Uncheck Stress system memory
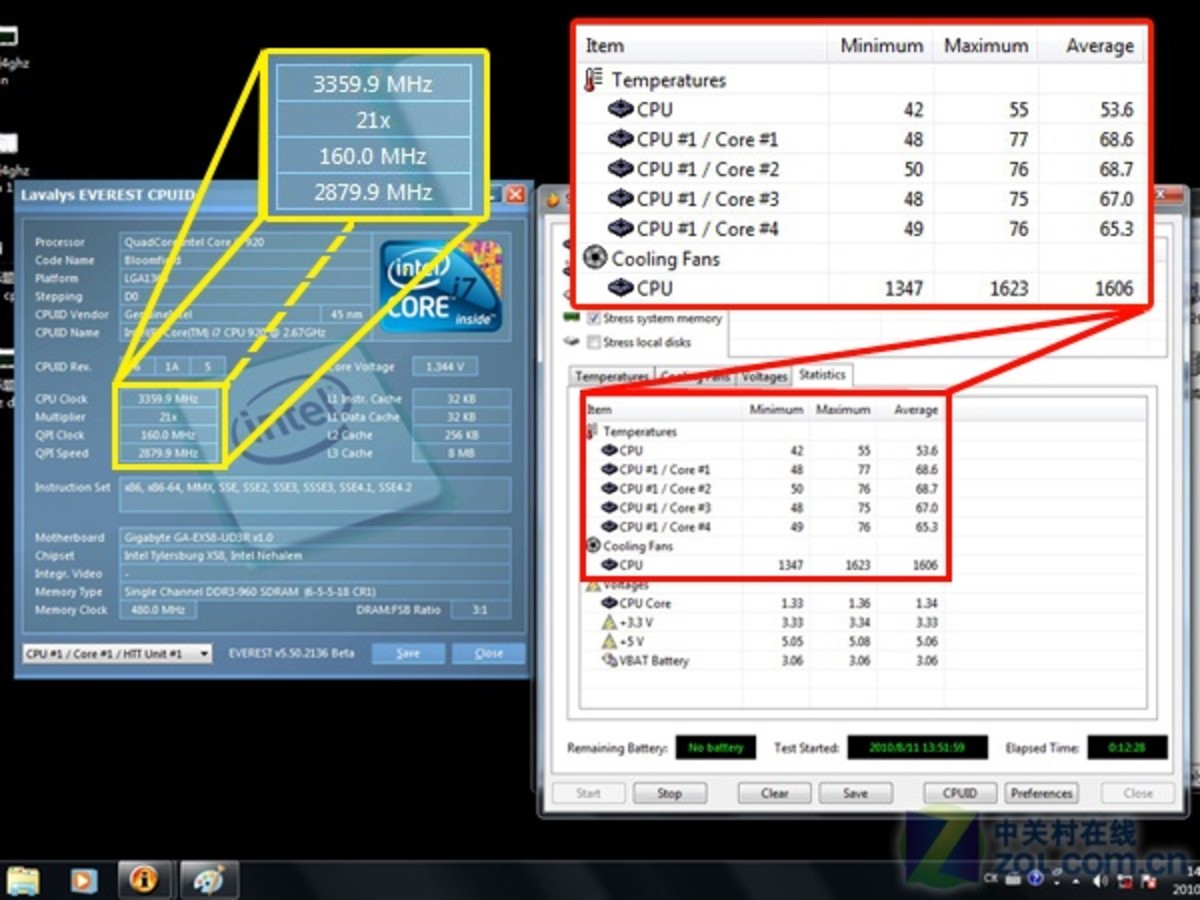This screenshot has width=1200, height=900. pos(594,319)
